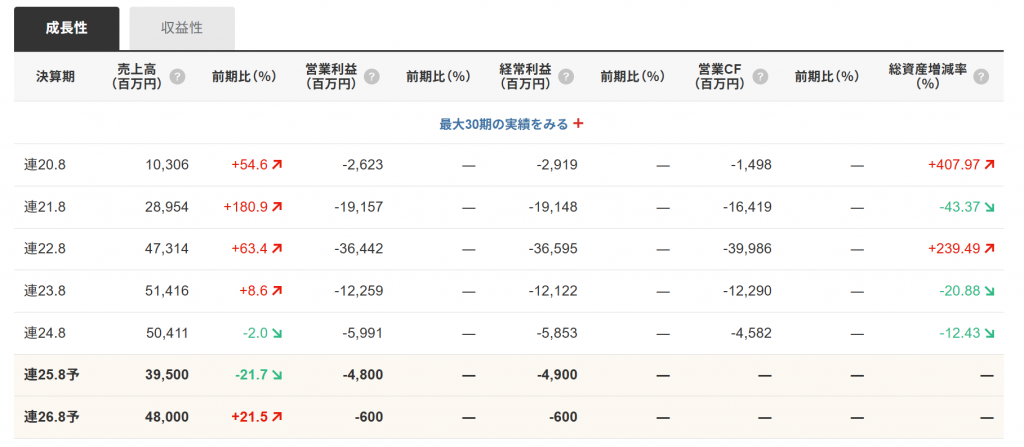Open help icon next to 営業利益
The width and height of the screenshot is (1024, 447).
point(371,76)
